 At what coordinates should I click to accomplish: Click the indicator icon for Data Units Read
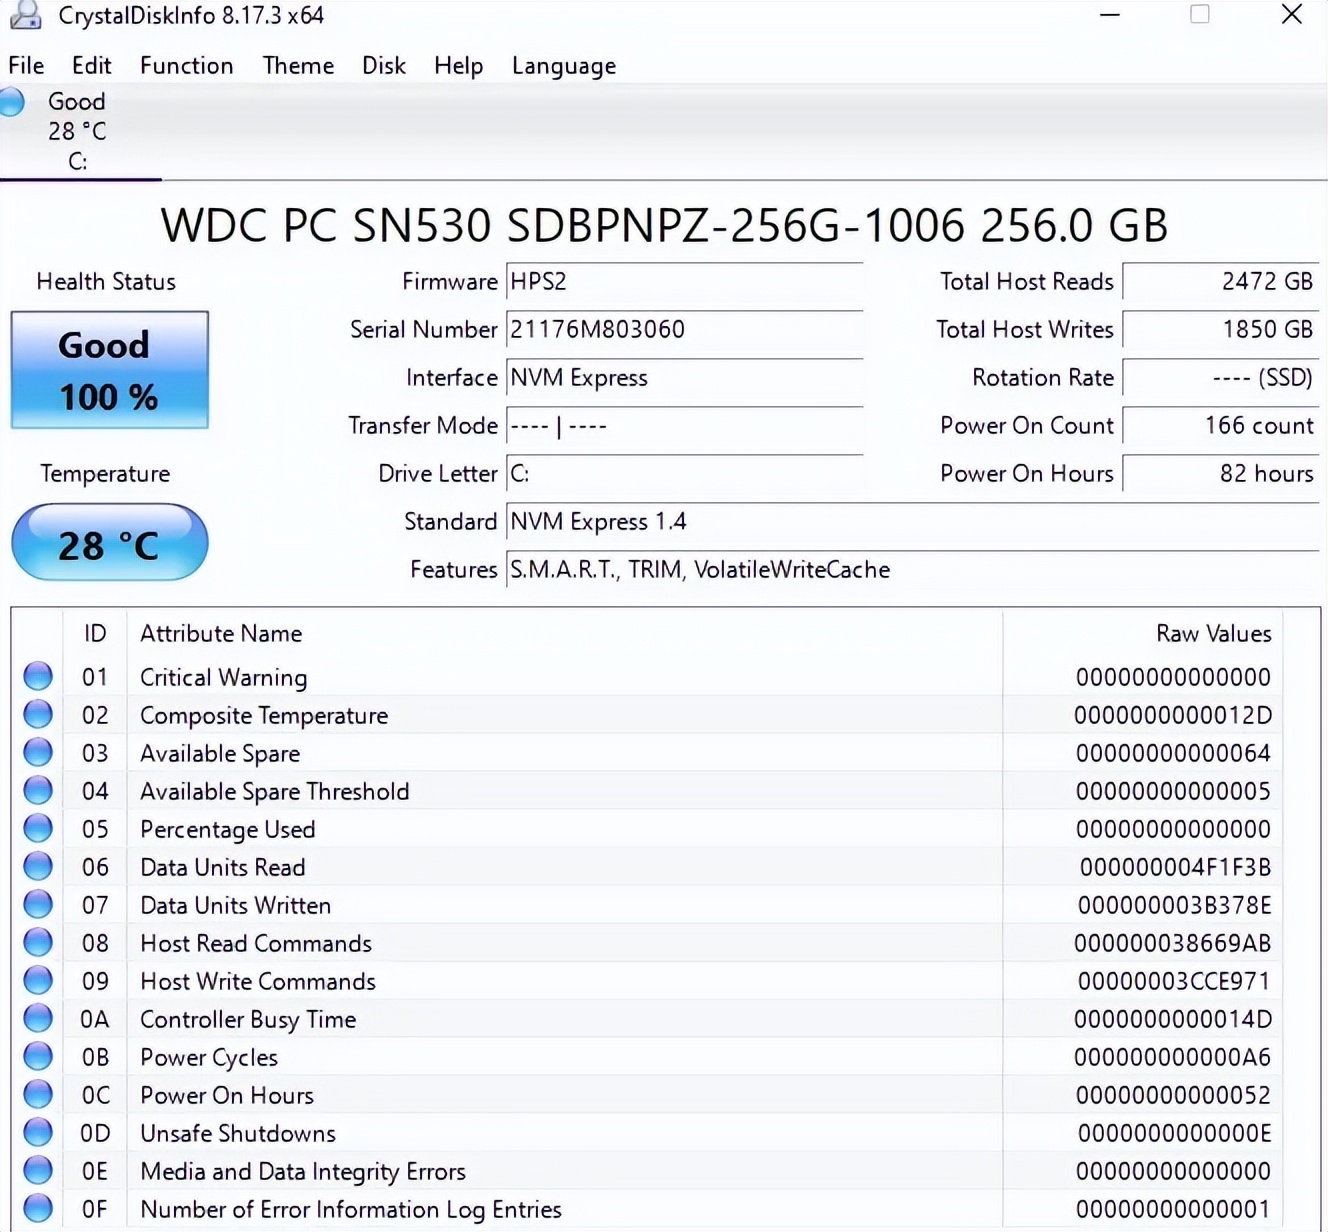point(37,865)
